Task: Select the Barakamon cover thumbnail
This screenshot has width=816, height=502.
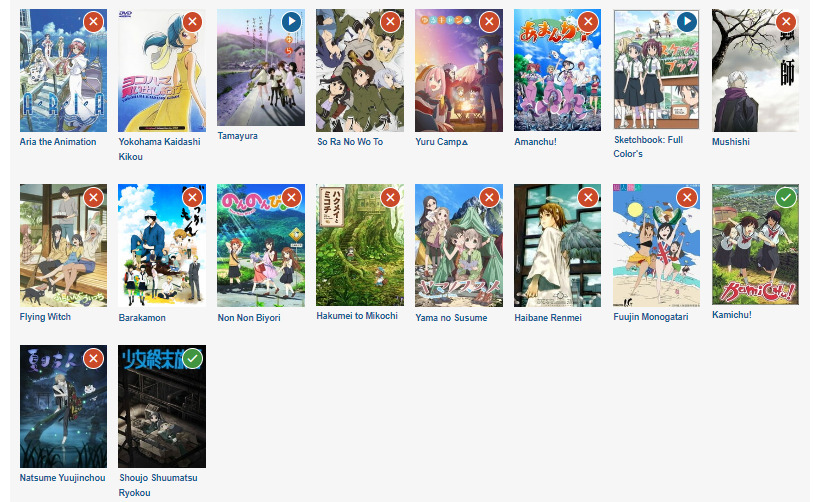Action: pyautogui.click(x=162, y=245)
